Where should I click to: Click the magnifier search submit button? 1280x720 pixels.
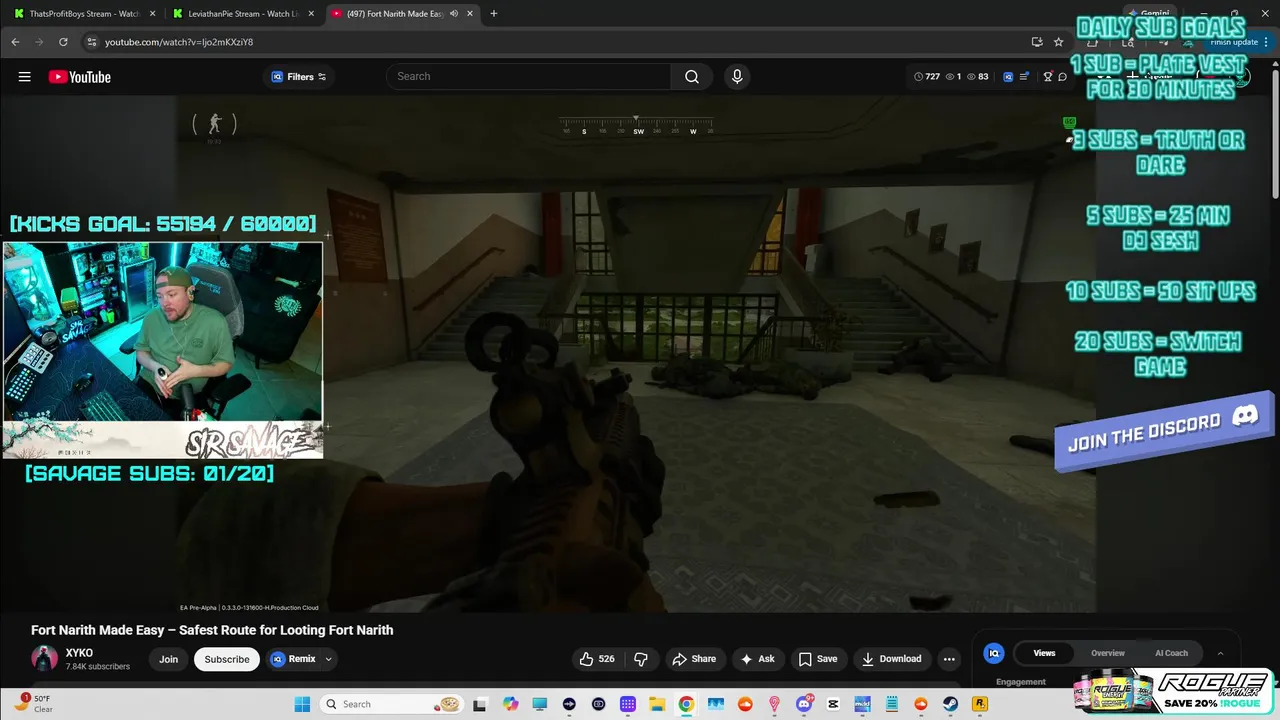point(692,77)
